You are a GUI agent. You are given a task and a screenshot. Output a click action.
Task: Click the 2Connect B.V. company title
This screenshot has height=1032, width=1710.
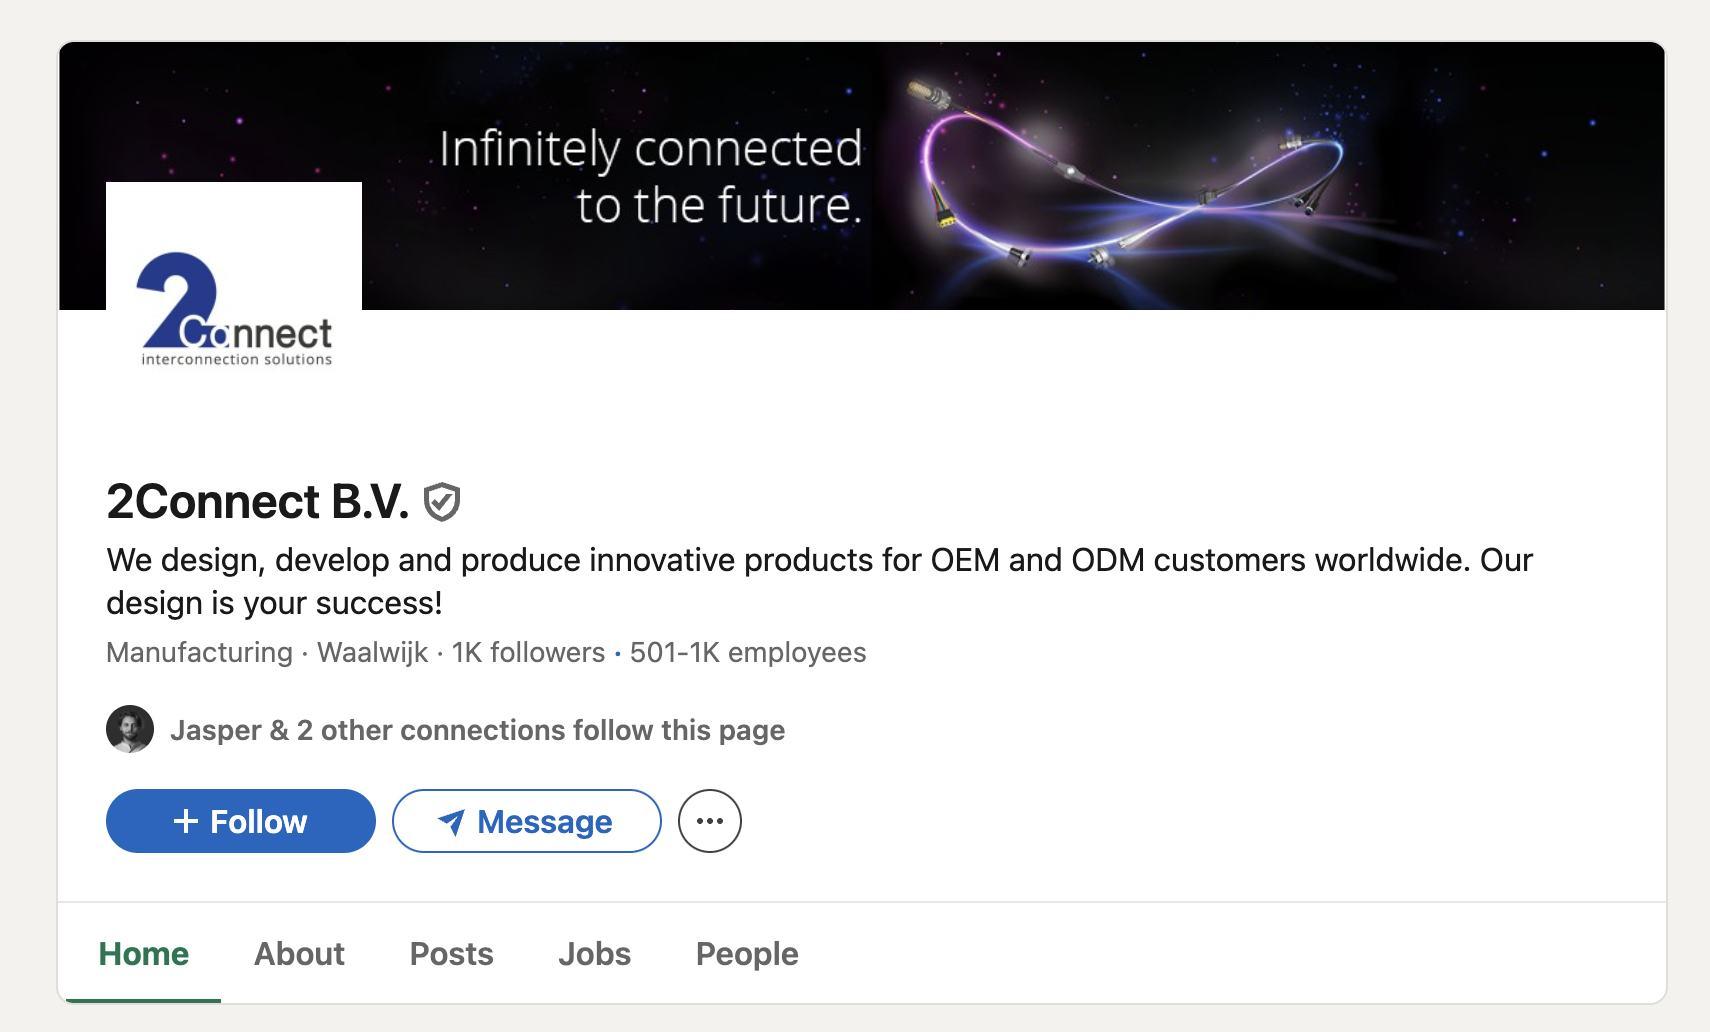point(257,501)
